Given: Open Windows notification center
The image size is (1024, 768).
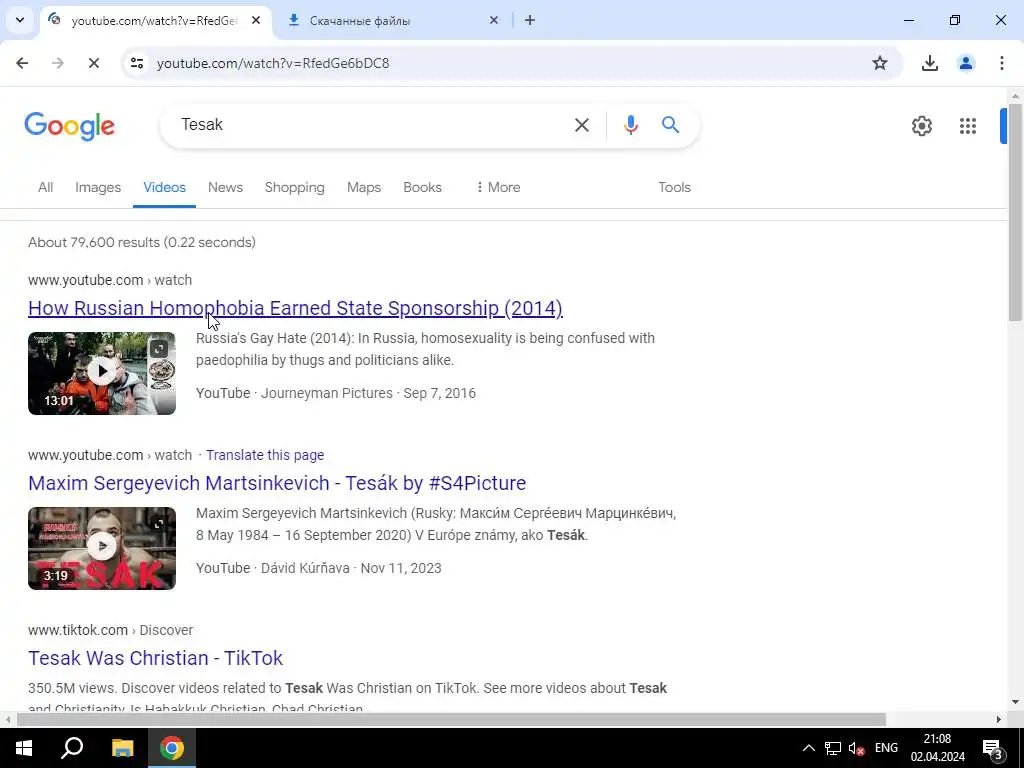Looking at the screenshot, I should pyautogui.click(x=993, y=748).
